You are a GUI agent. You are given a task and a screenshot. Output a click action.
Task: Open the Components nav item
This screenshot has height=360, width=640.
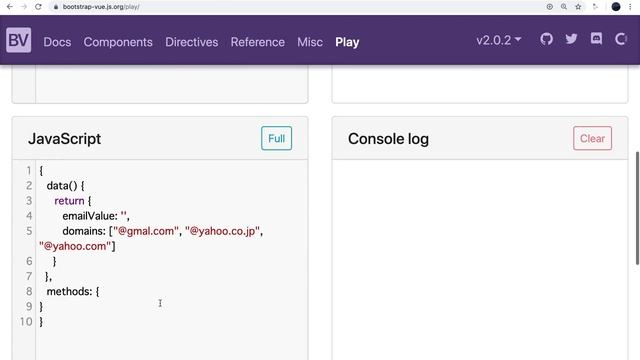tap(118, 42)
